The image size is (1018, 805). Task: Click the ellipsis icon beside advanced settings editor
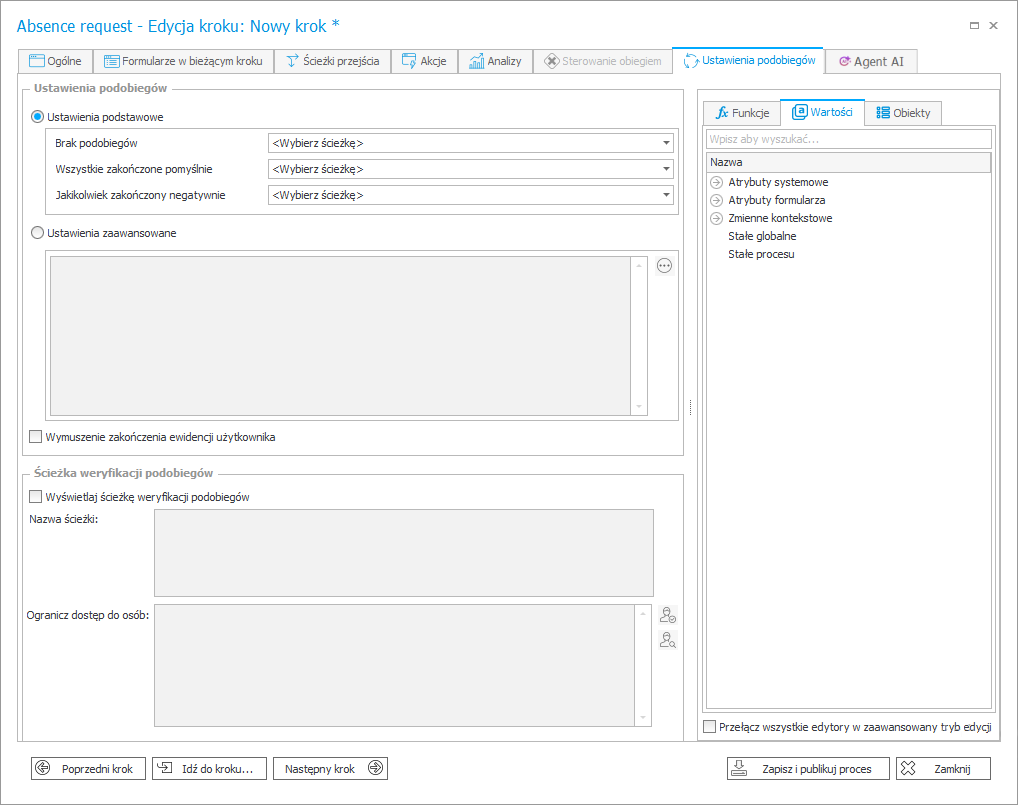(x=665, y=266)
